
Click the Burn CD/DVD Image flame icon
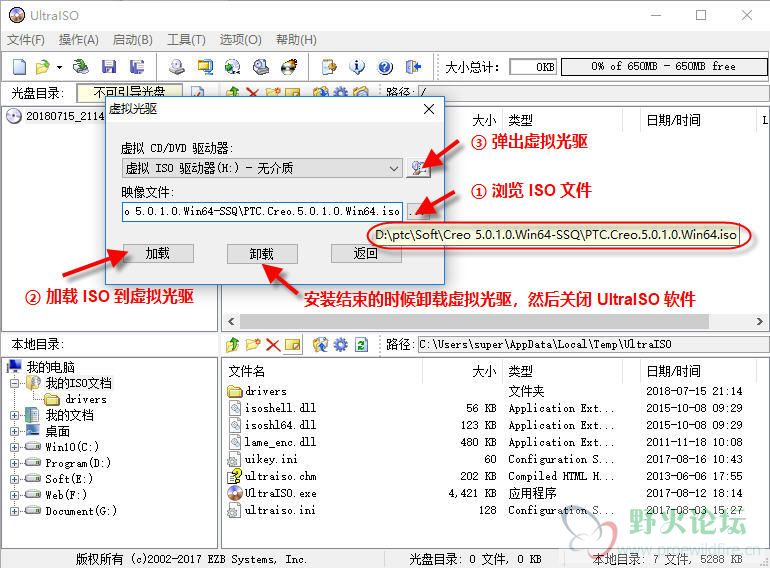(289, 66)
